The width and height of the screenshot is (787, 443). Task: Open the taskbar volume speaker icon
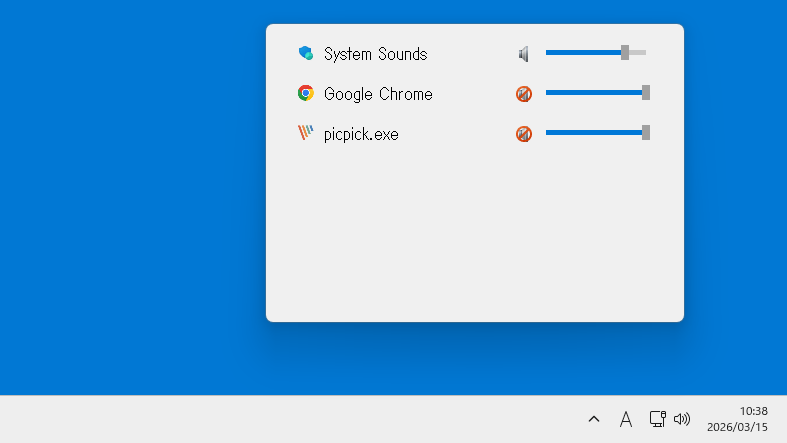tap(682, 419)
